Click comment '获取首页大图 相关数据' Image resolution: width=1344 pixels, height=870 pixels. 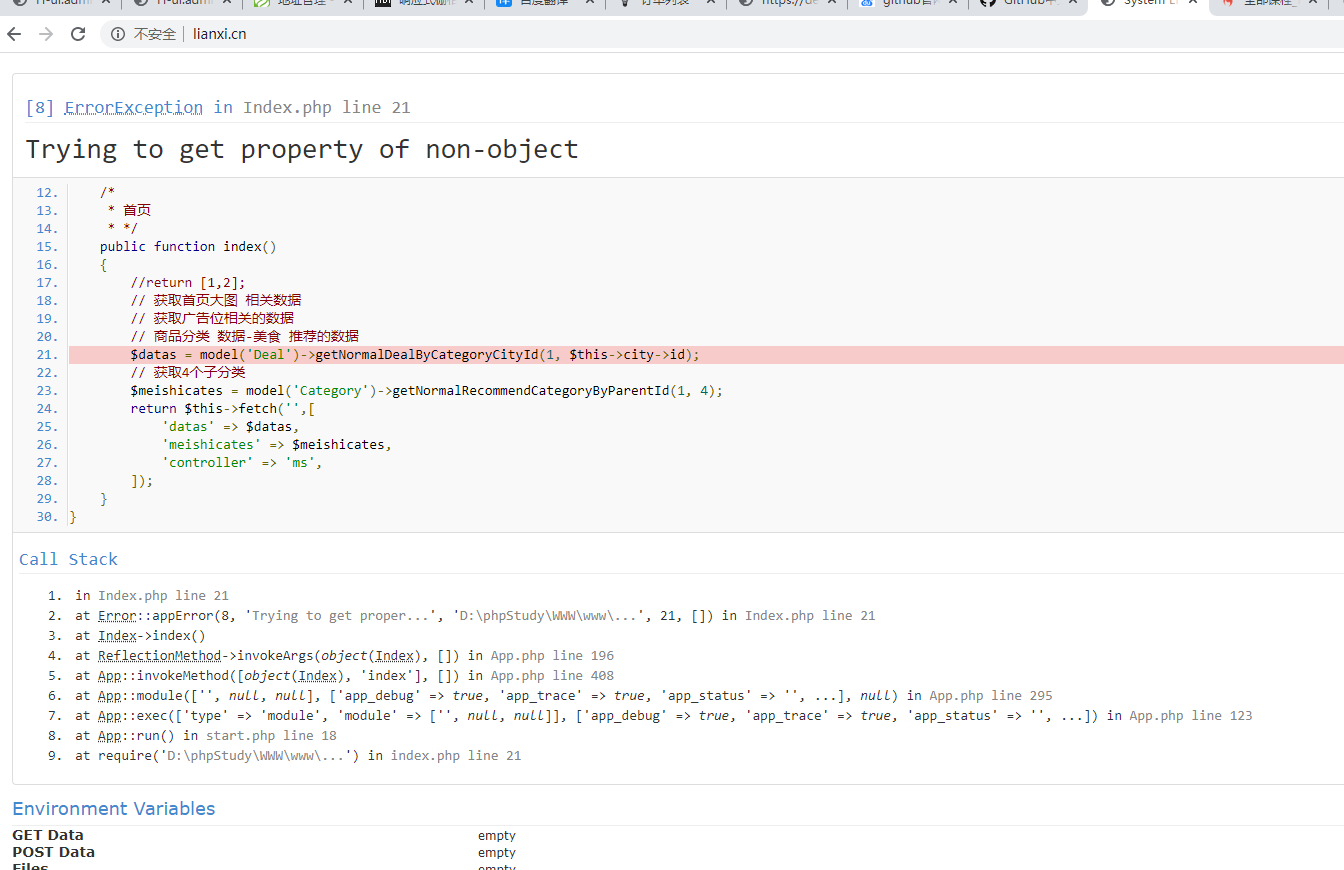tap(216, 300)
